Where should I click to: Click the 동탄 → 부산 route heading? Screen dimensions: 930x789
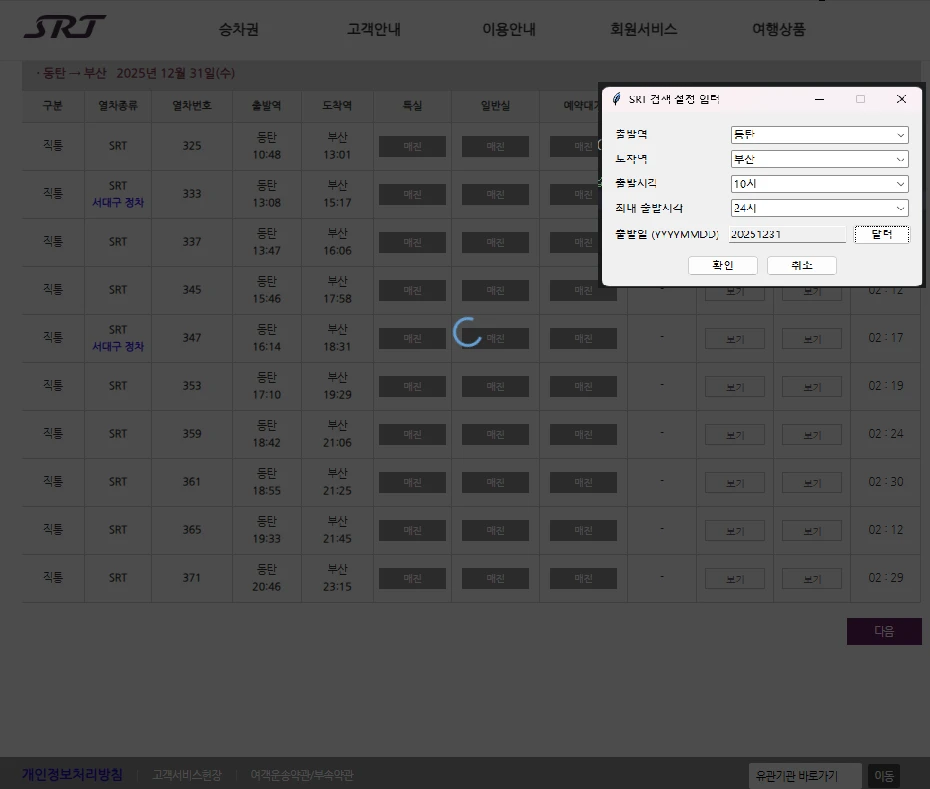(x=75, y=73)
